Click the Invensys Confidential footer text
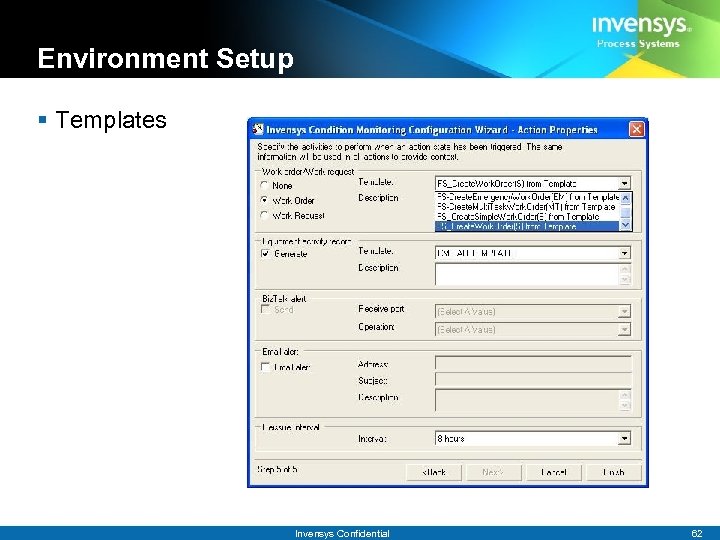Viewport: 720px width, 540px height. [x=342, y=533]
